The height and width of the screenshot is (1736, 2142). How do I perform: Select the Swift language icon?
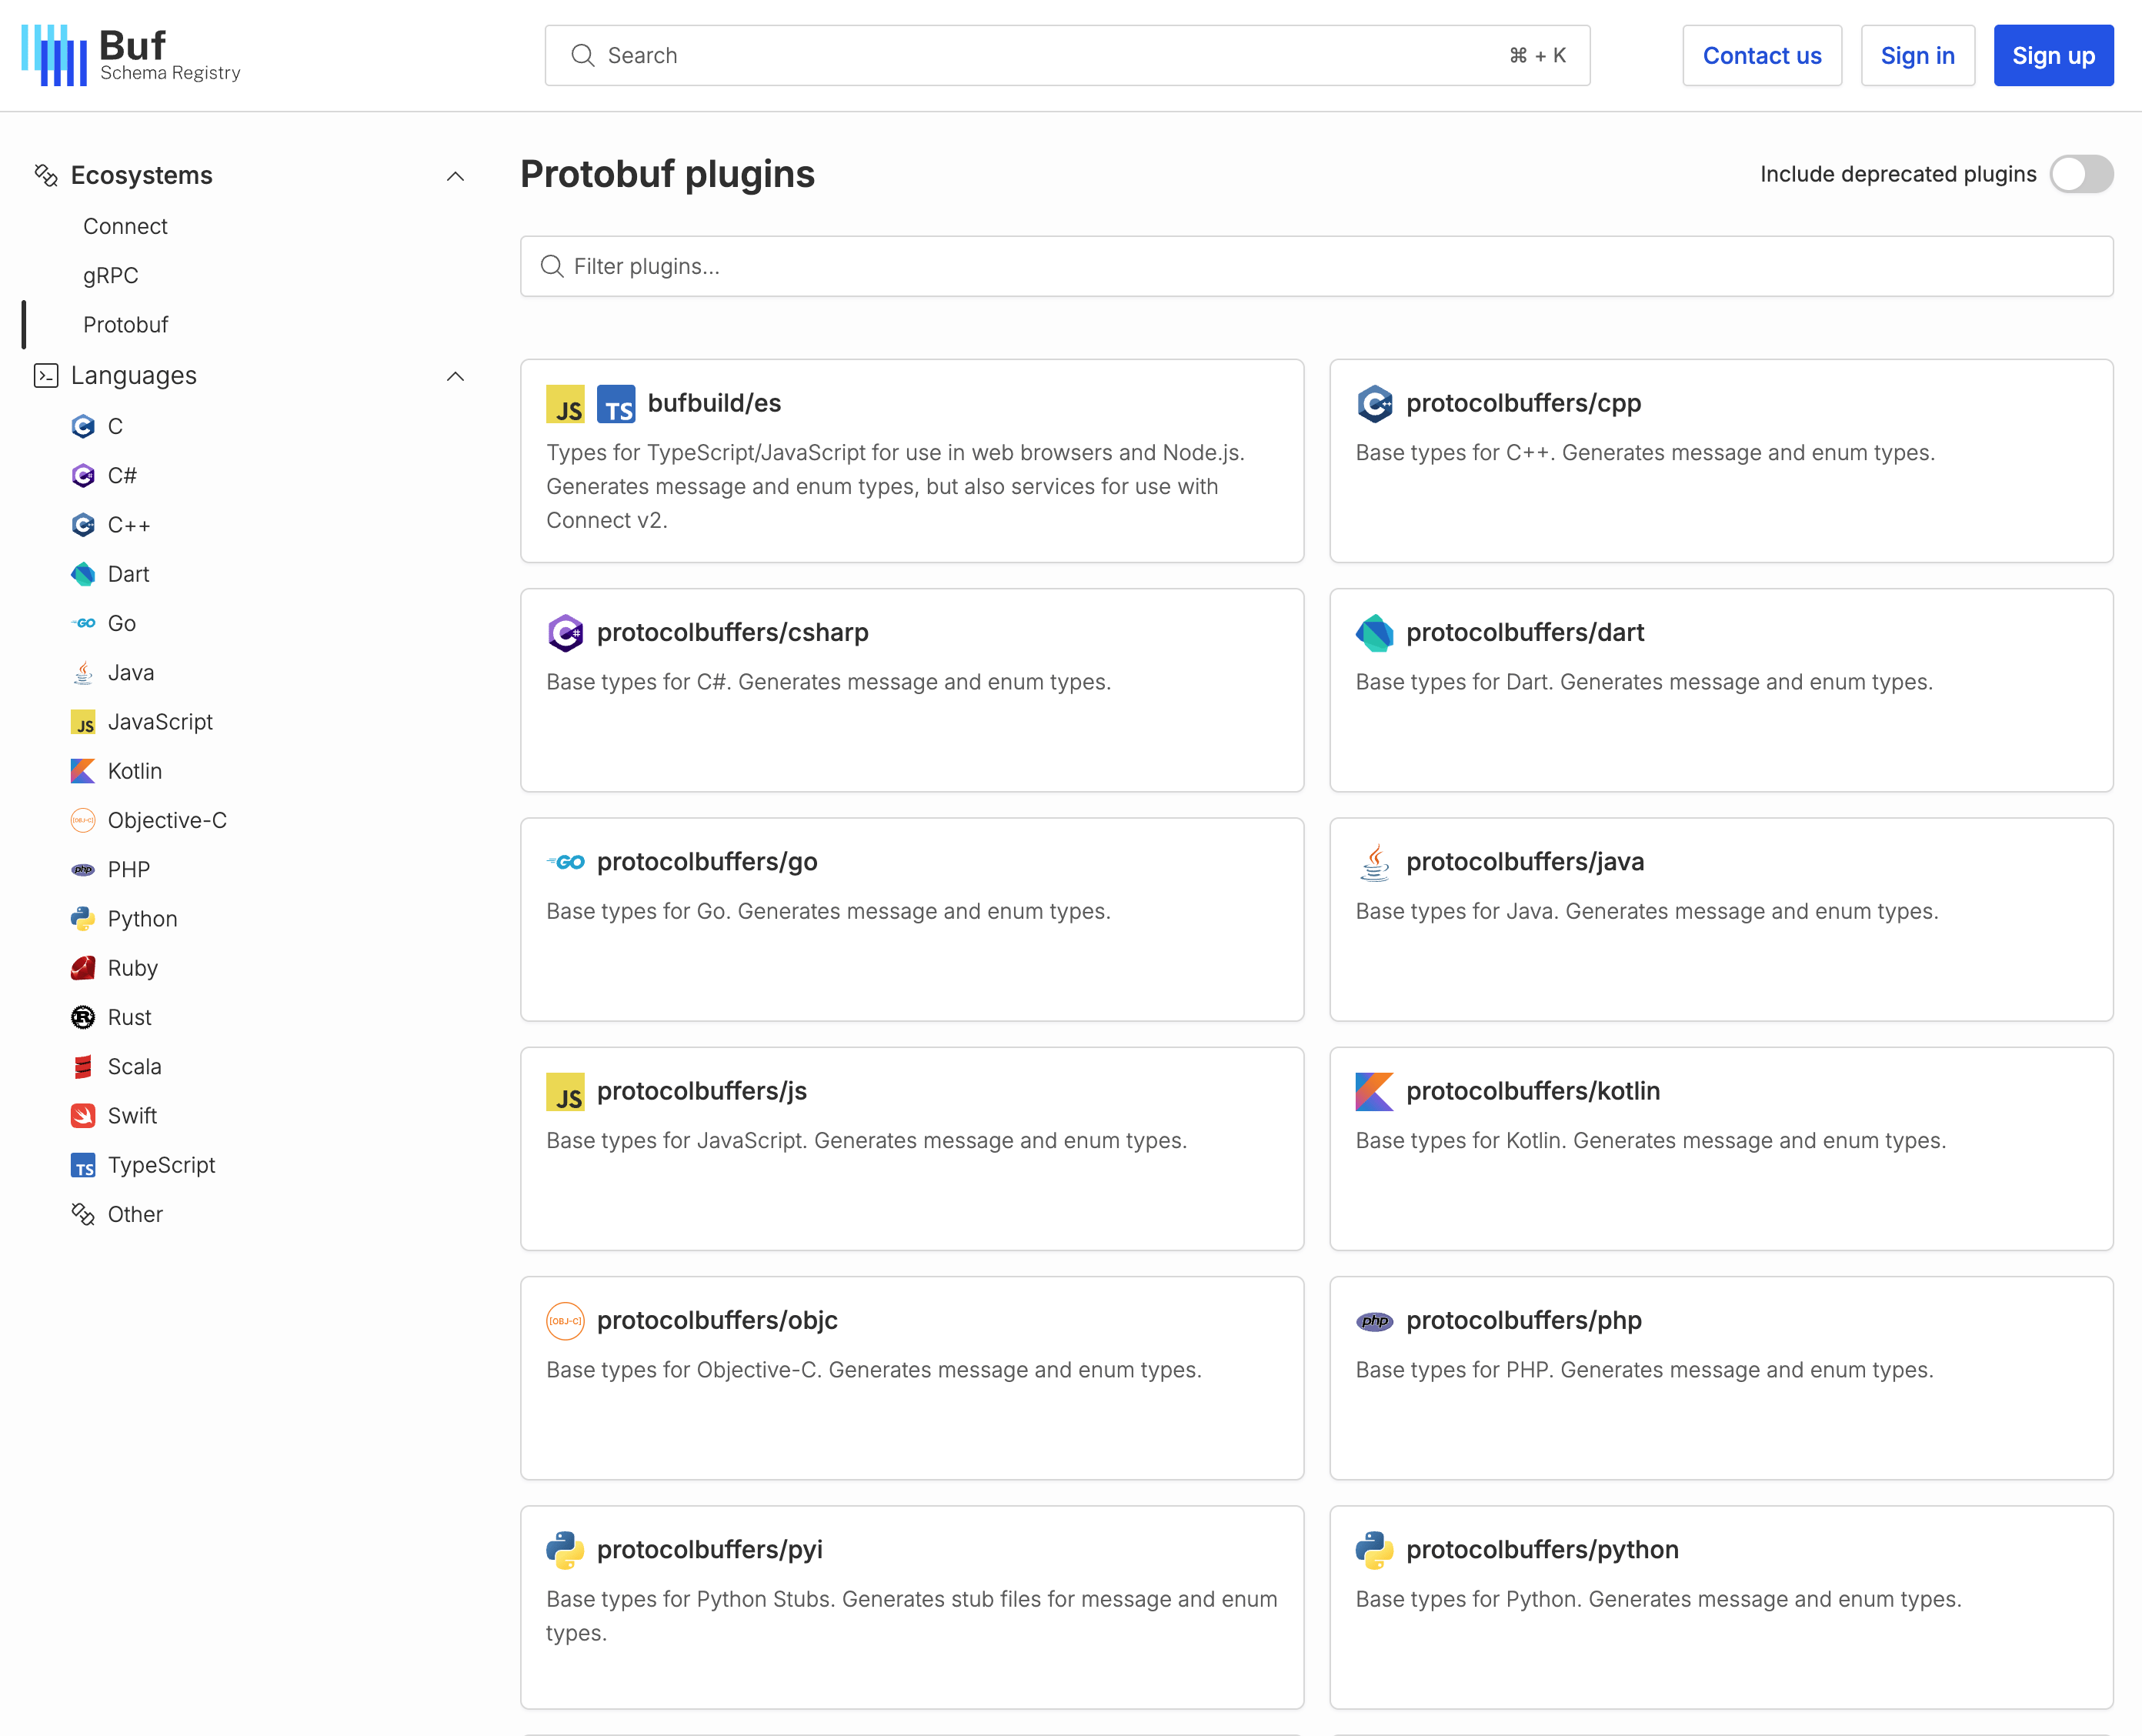coord(84,1115)
